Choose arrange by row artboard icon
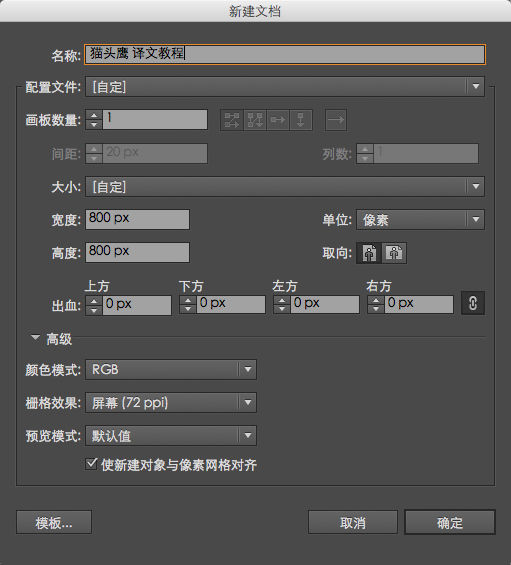 (278, 120)
